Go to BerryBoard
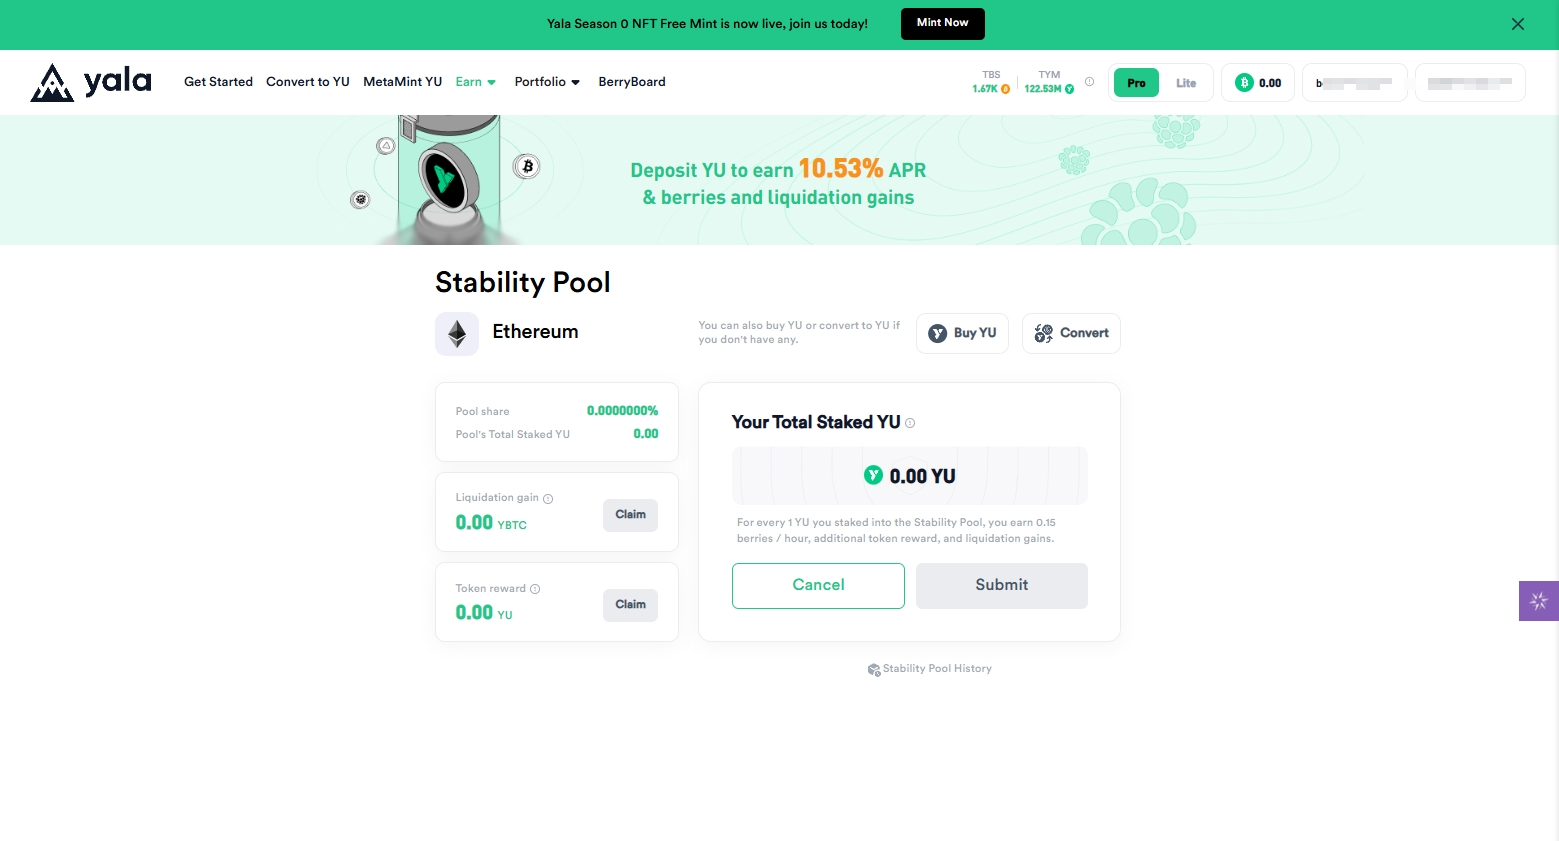Screen dimensions: 1559x841 [632, 82]
